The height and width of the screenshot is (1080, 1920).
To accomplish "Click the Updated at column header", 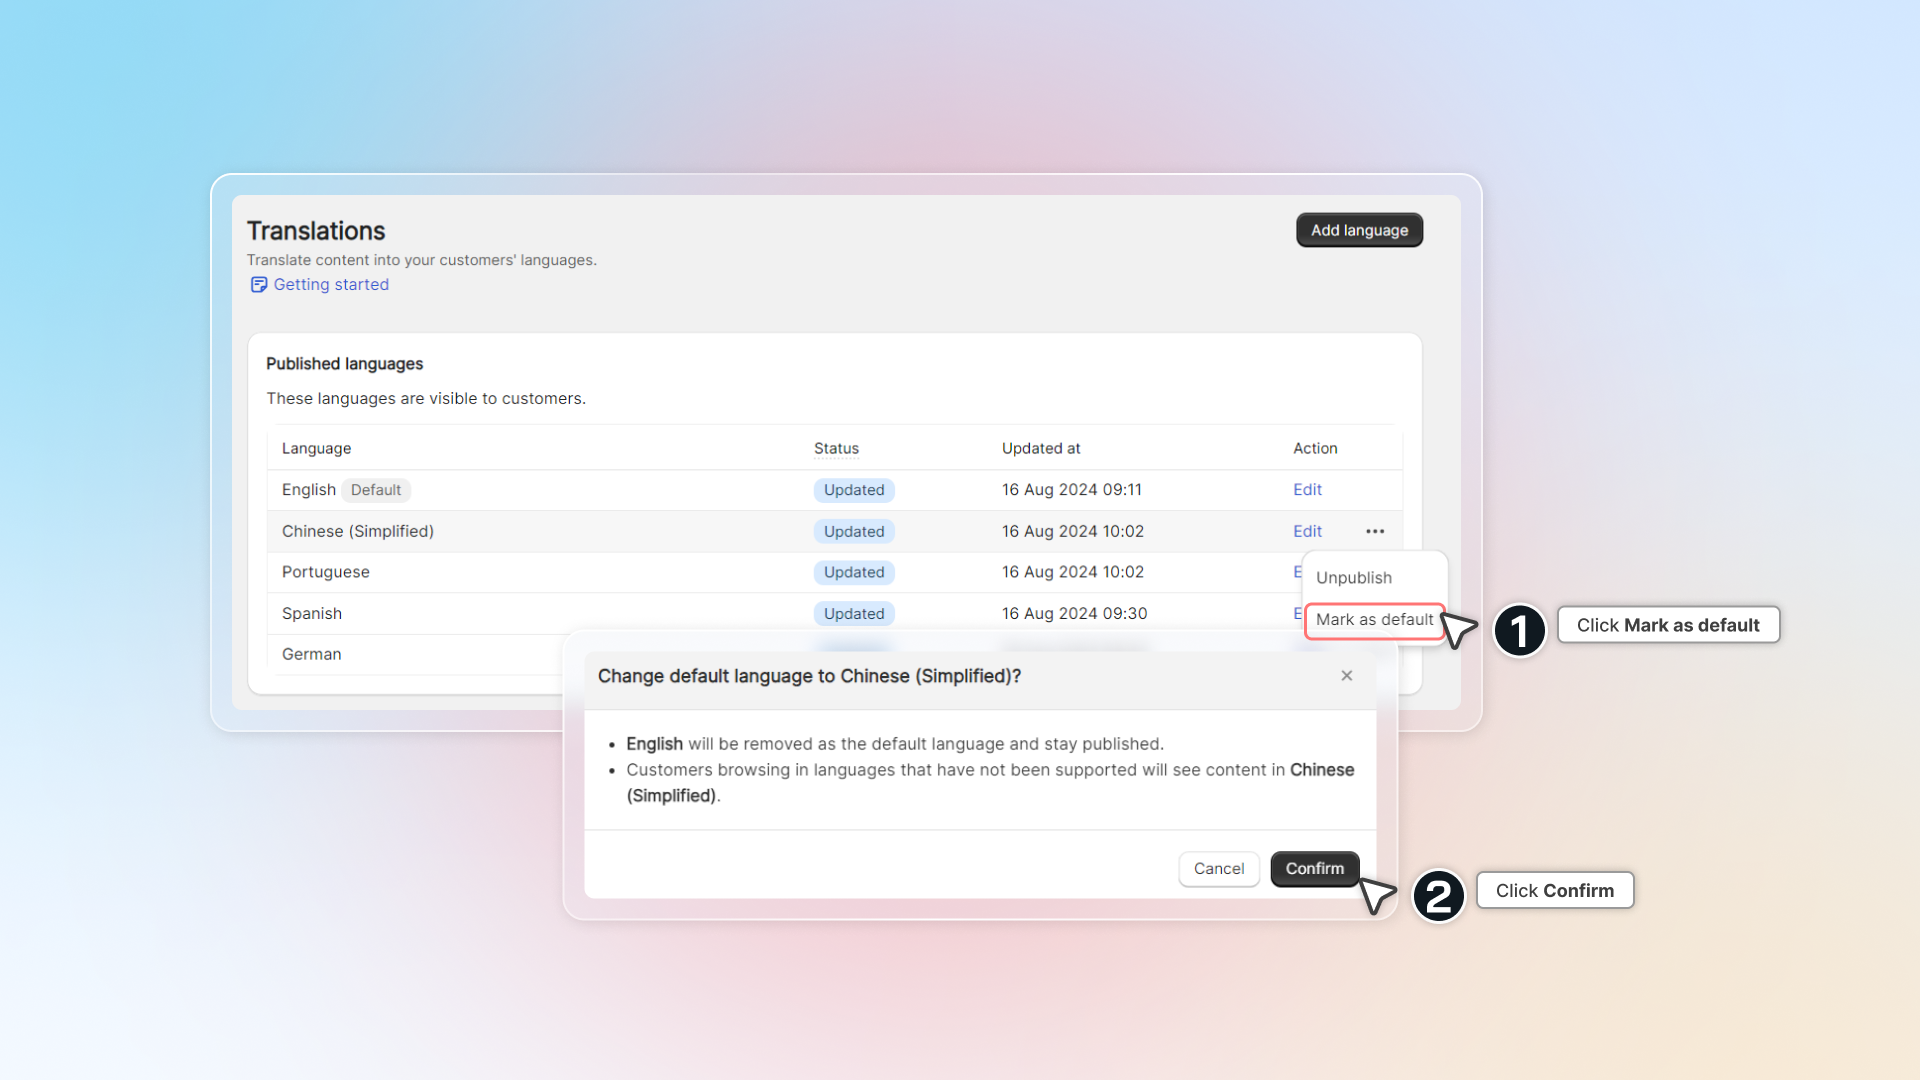I will click(x=1041, y=449).
